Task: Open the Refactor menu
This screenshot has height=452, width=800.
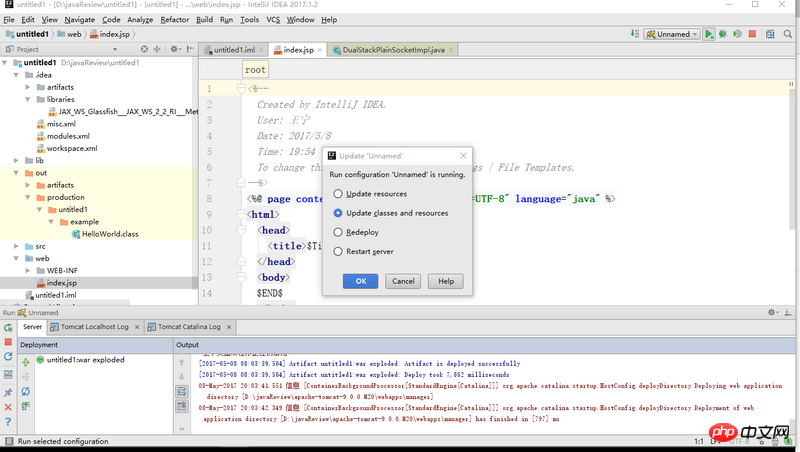Action: click(x=174, y=19)
